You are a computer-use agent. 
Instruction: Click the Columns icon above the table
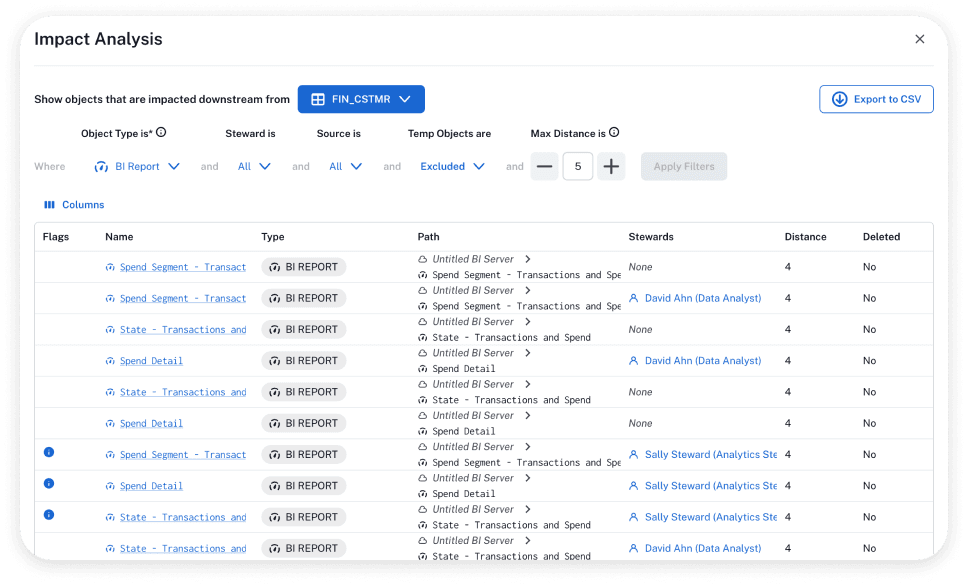pyautogui.click(x=49, y=205)
